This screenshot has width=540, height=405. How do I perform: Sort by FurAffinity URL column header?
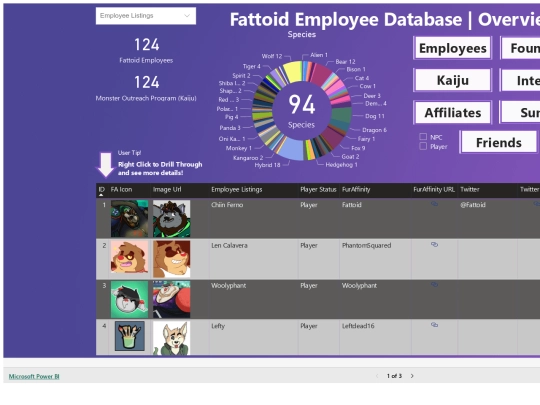pos(434,189)
